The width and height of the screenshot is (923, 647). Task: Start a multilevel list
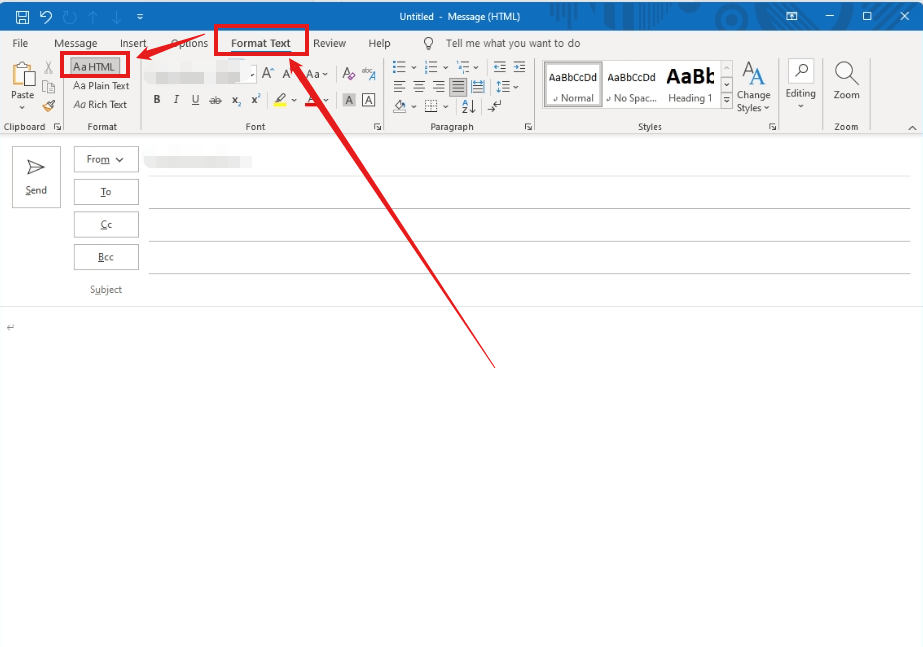pos(463,67)
